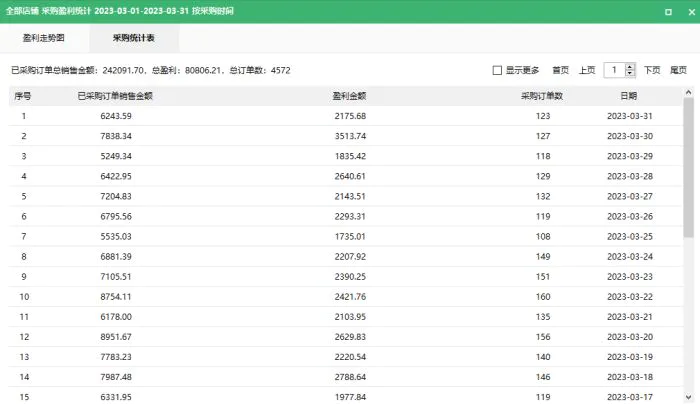Select sales amount cell 8951.67
This screenshot has height=405, width=700.
click(116, 337)
